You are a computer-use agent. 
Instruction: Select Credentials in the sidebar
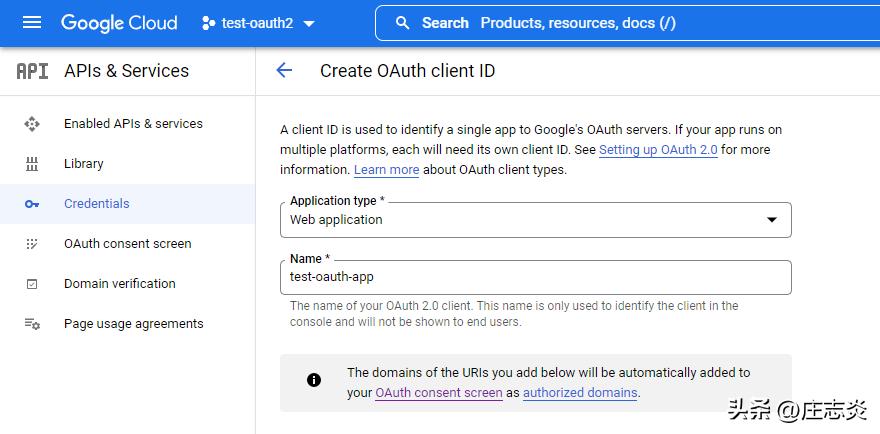tap(127, 204)
